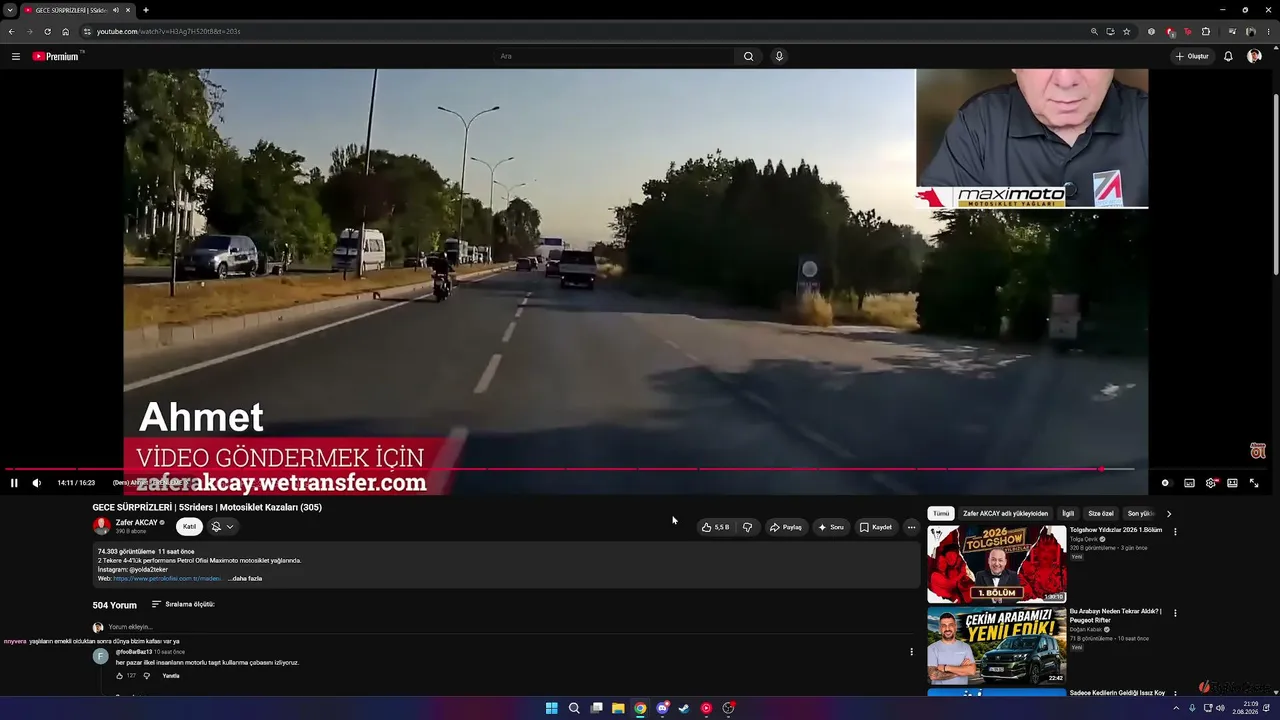Enter full screen mode

[1254, 483]
